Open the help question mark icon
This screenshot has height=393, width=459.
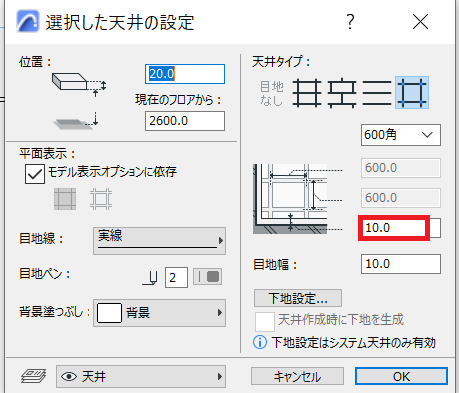[x=350, y=22]
